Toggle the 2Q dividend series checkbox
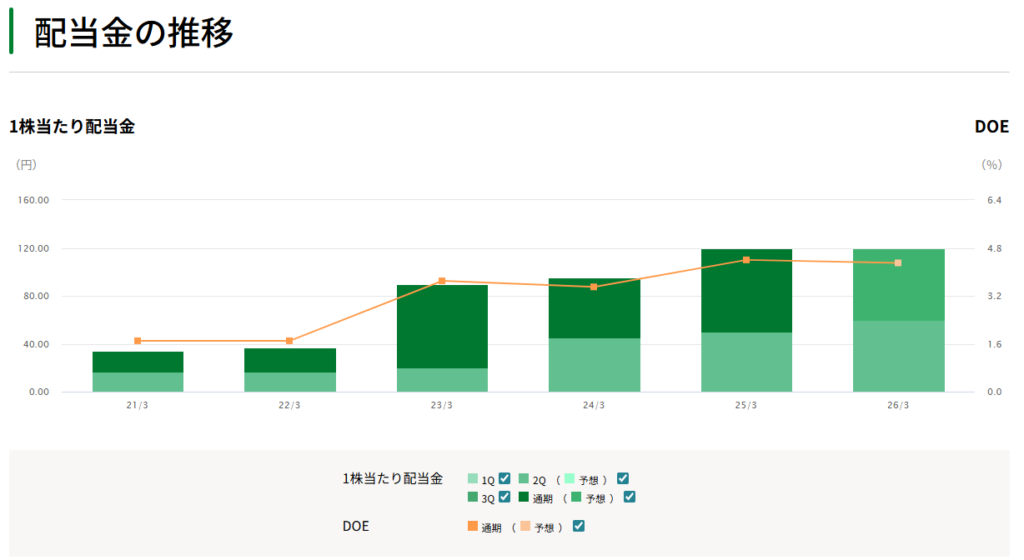 (x=623, y=478)
